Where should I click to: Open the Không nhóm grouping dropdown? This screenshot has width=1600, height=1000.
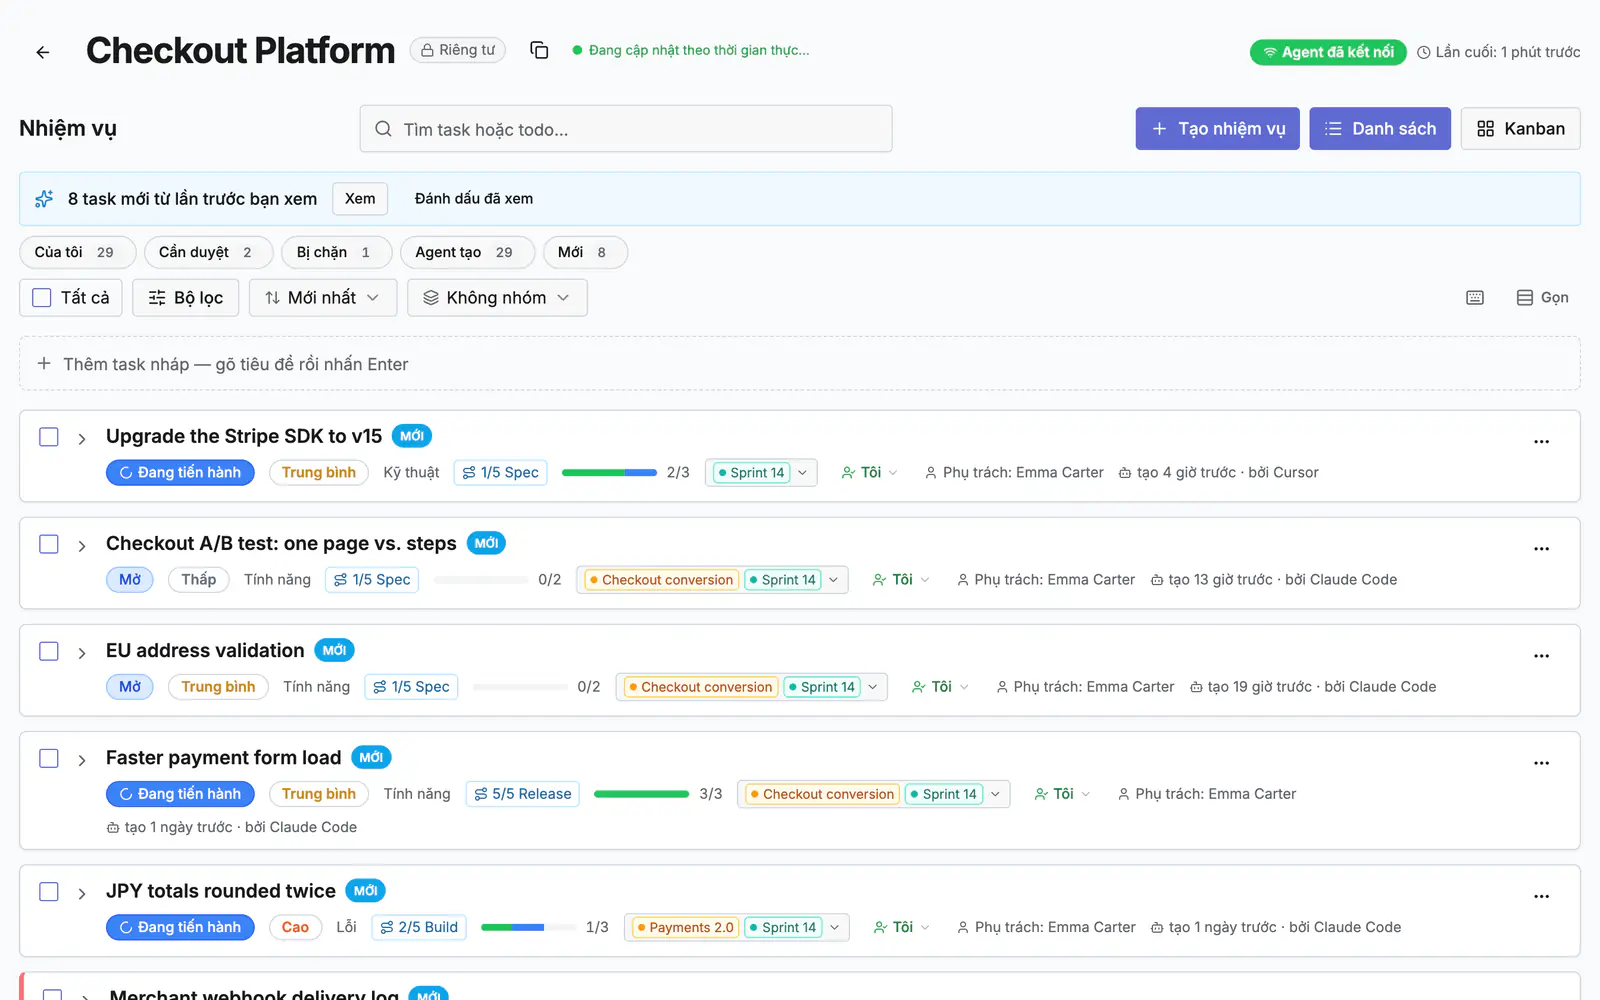(497, 298)
